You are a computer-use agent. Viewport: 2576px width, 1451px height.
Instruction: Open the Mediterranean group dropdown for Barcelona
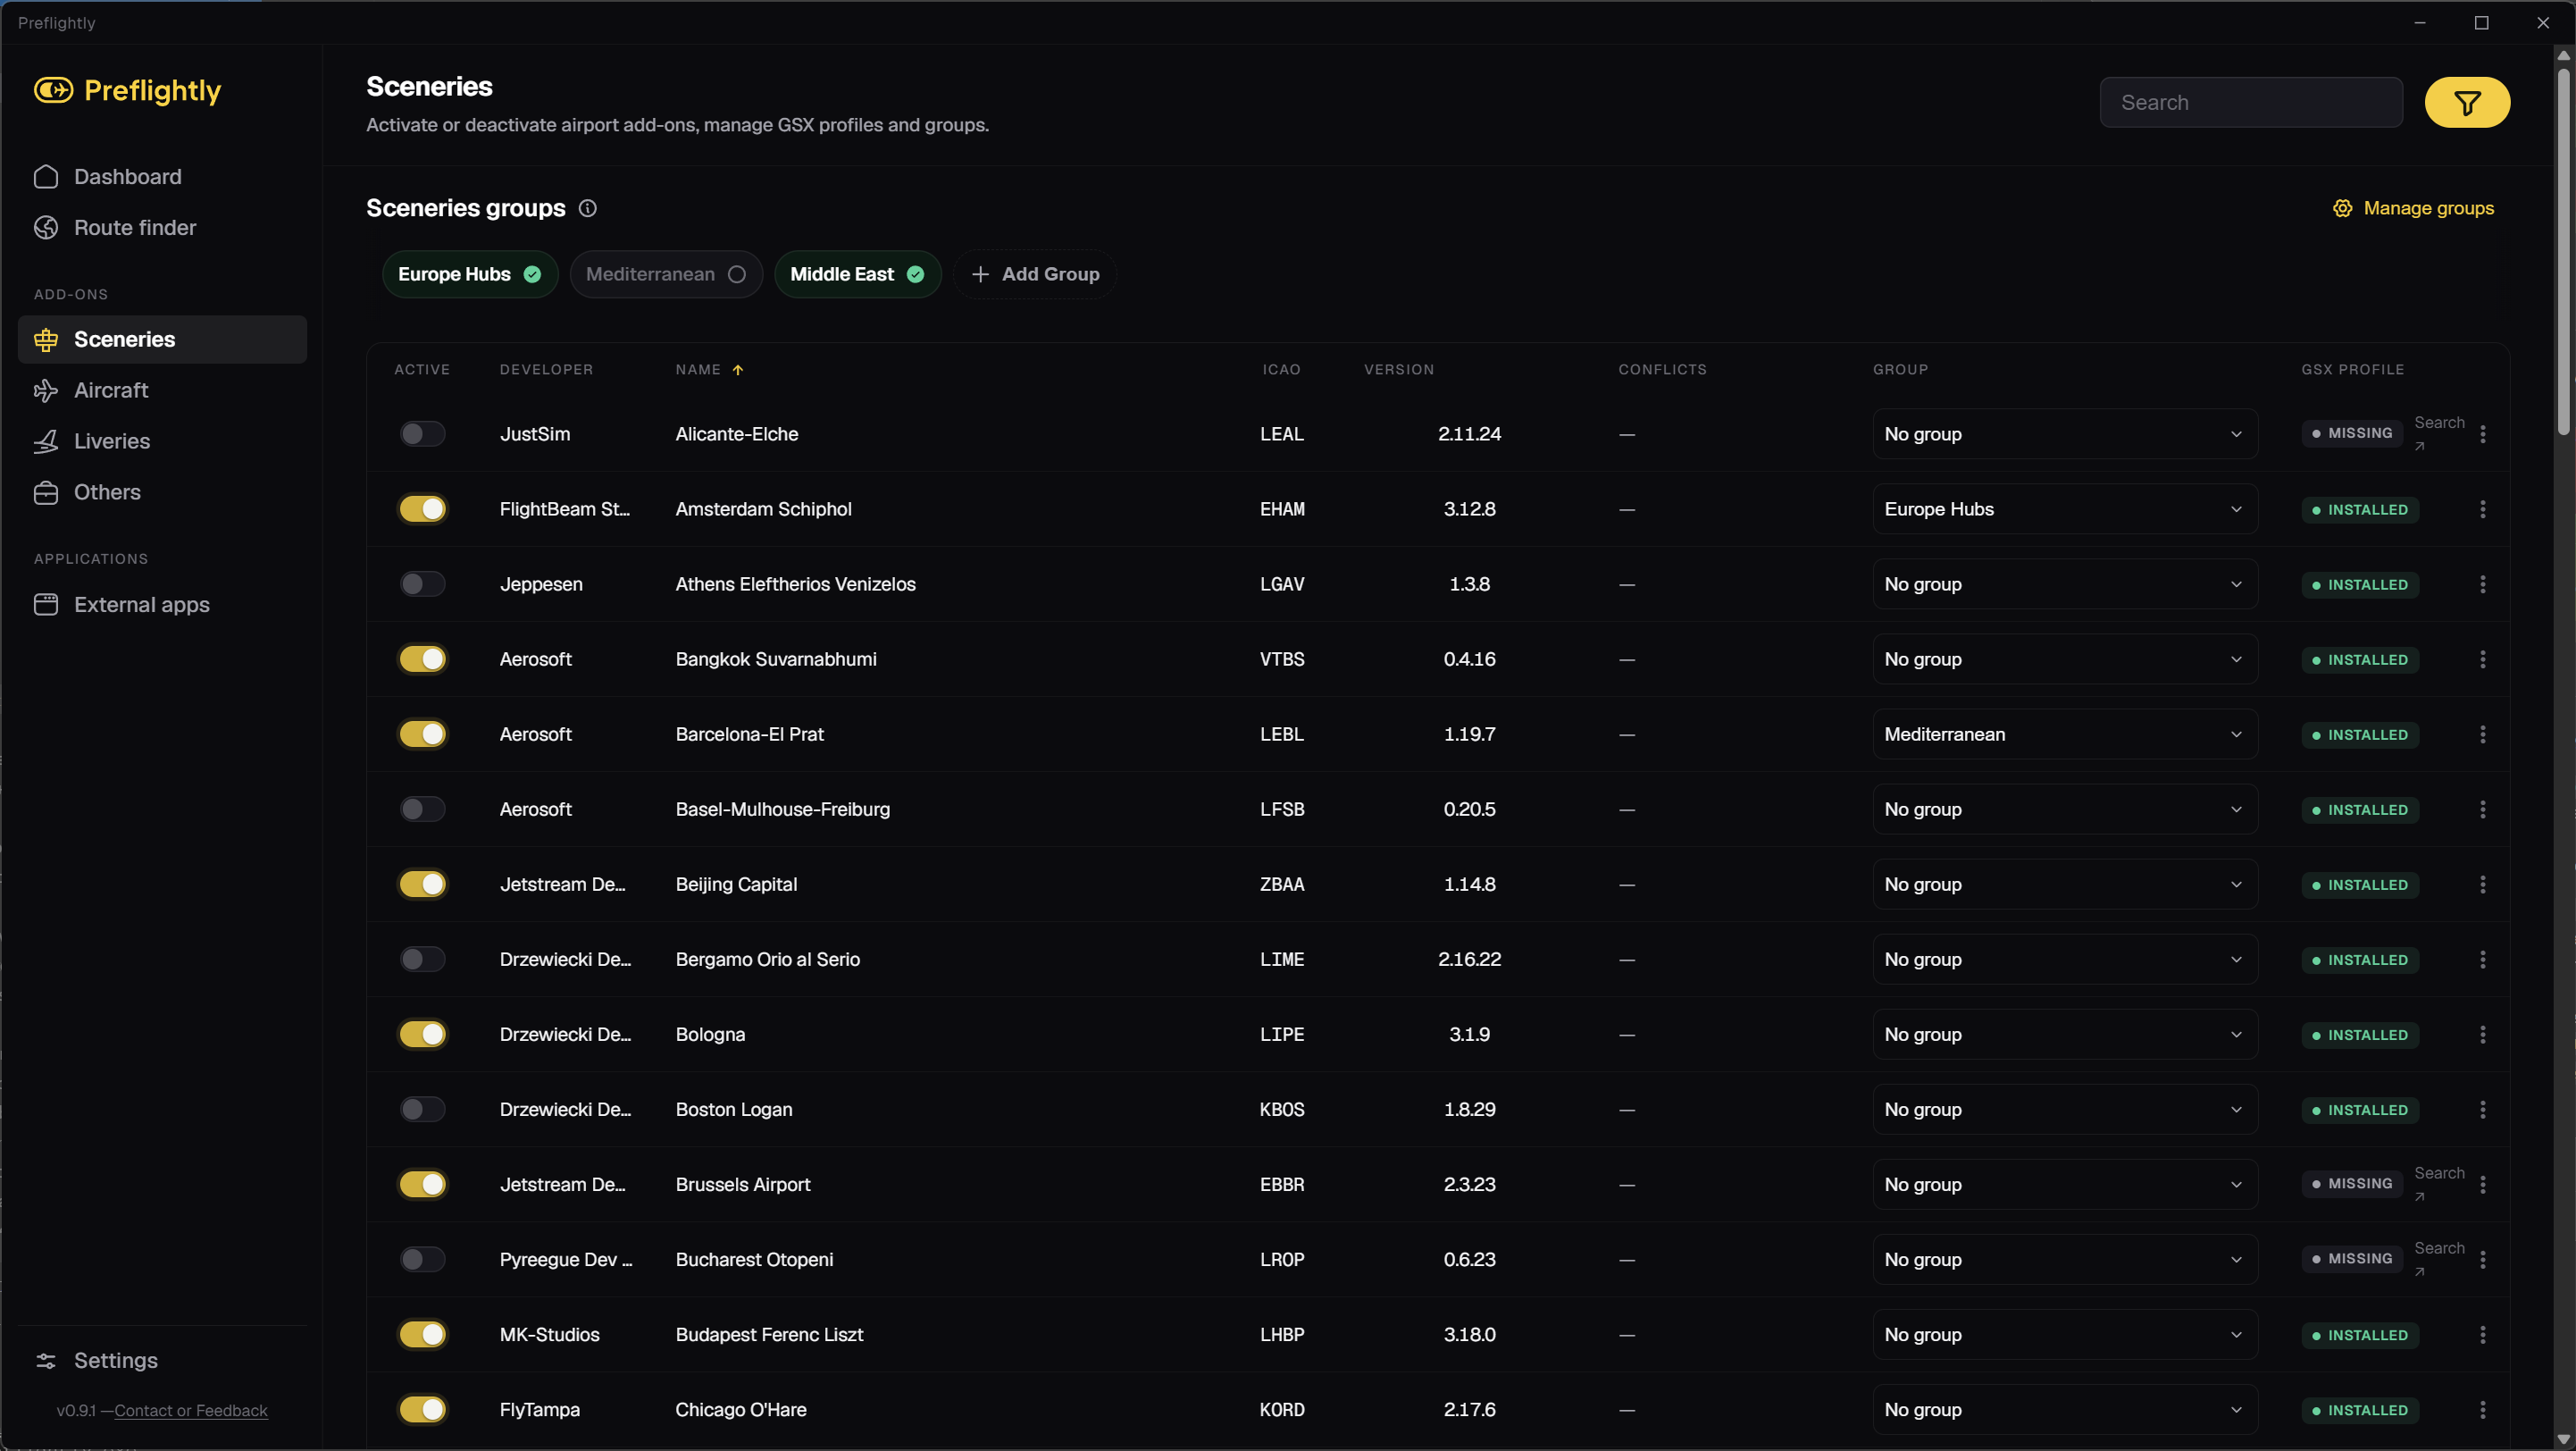[2065, 734]
